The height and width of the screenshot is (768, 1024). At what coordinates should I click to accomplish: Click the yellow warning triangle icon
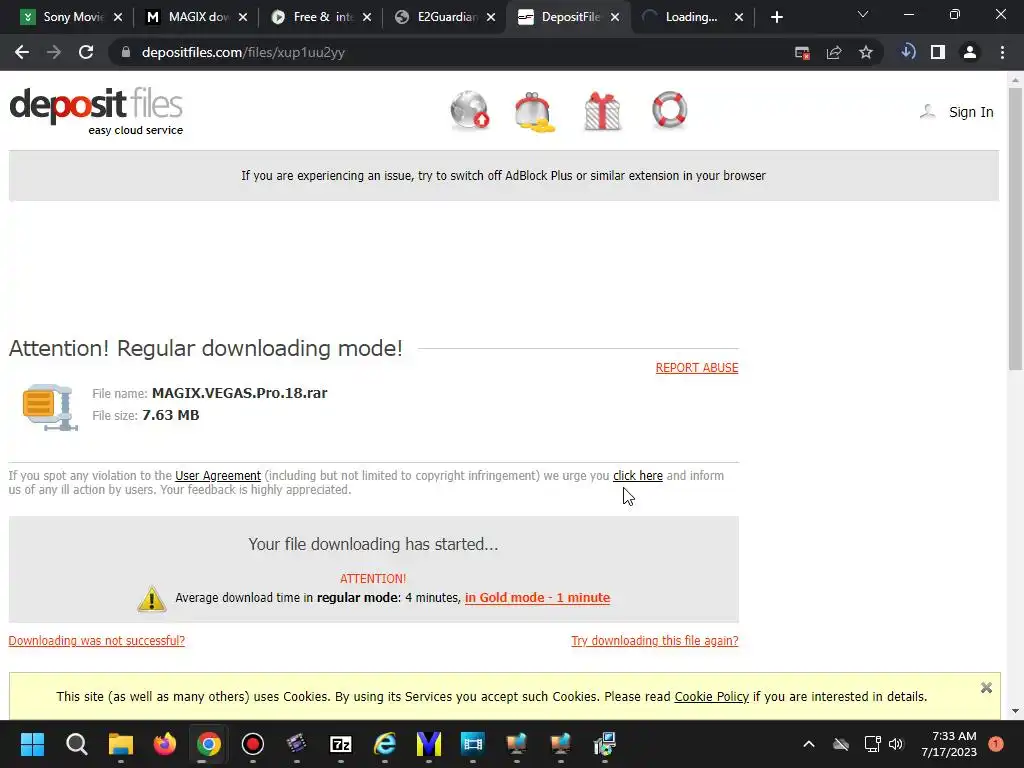(x=152, y=598)
